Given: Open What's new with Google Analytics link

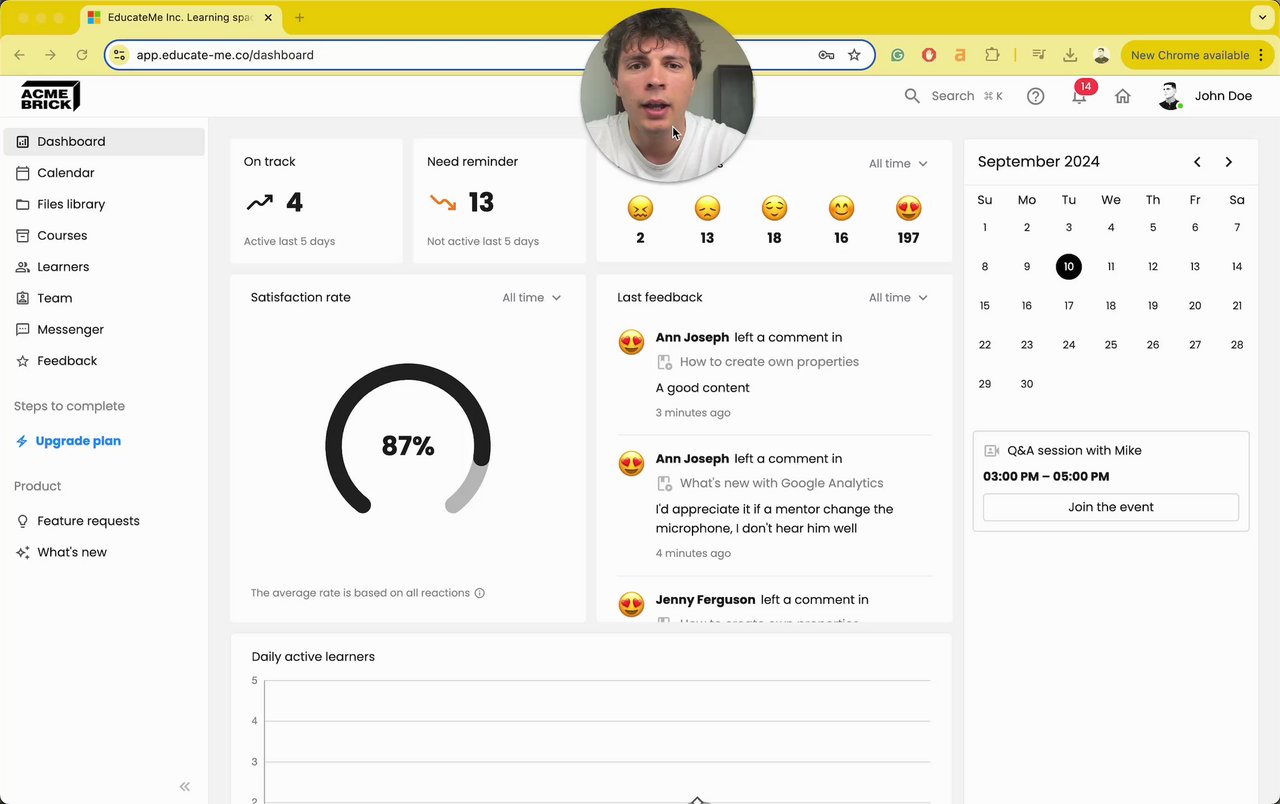Looking at the screenshot, I should pyautogui.click(x=781, y=483).
